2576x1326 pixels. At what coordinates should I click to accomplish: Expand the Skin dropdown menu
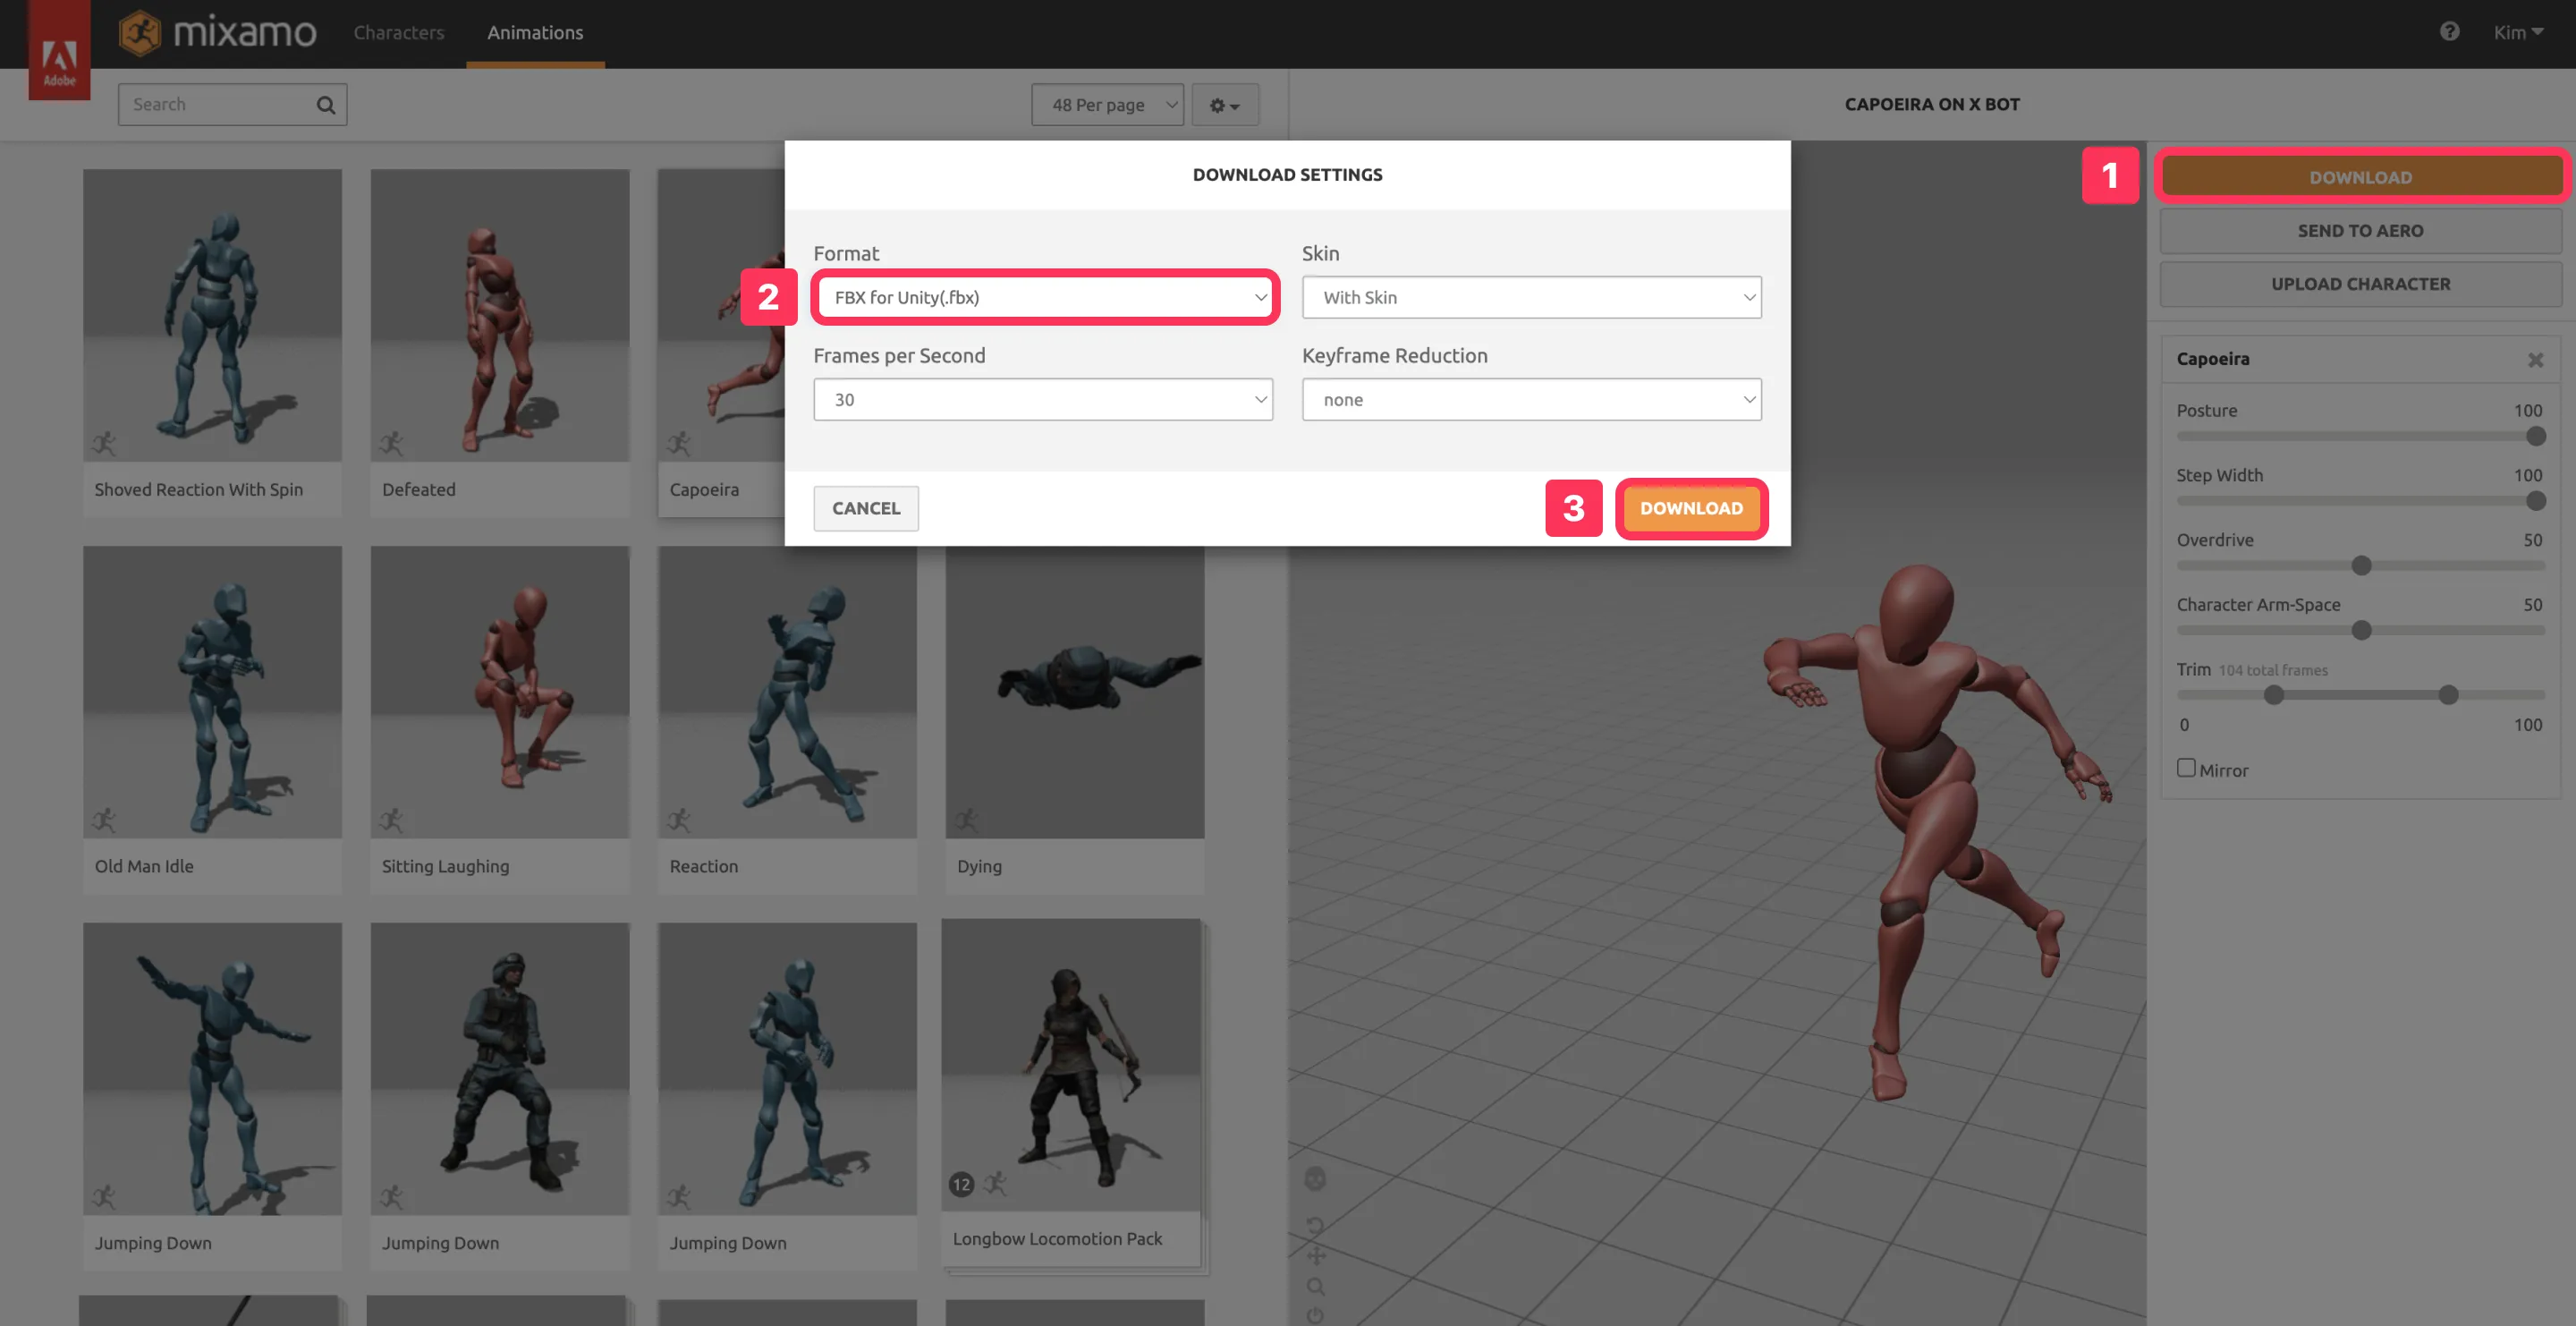[1531, 296]
